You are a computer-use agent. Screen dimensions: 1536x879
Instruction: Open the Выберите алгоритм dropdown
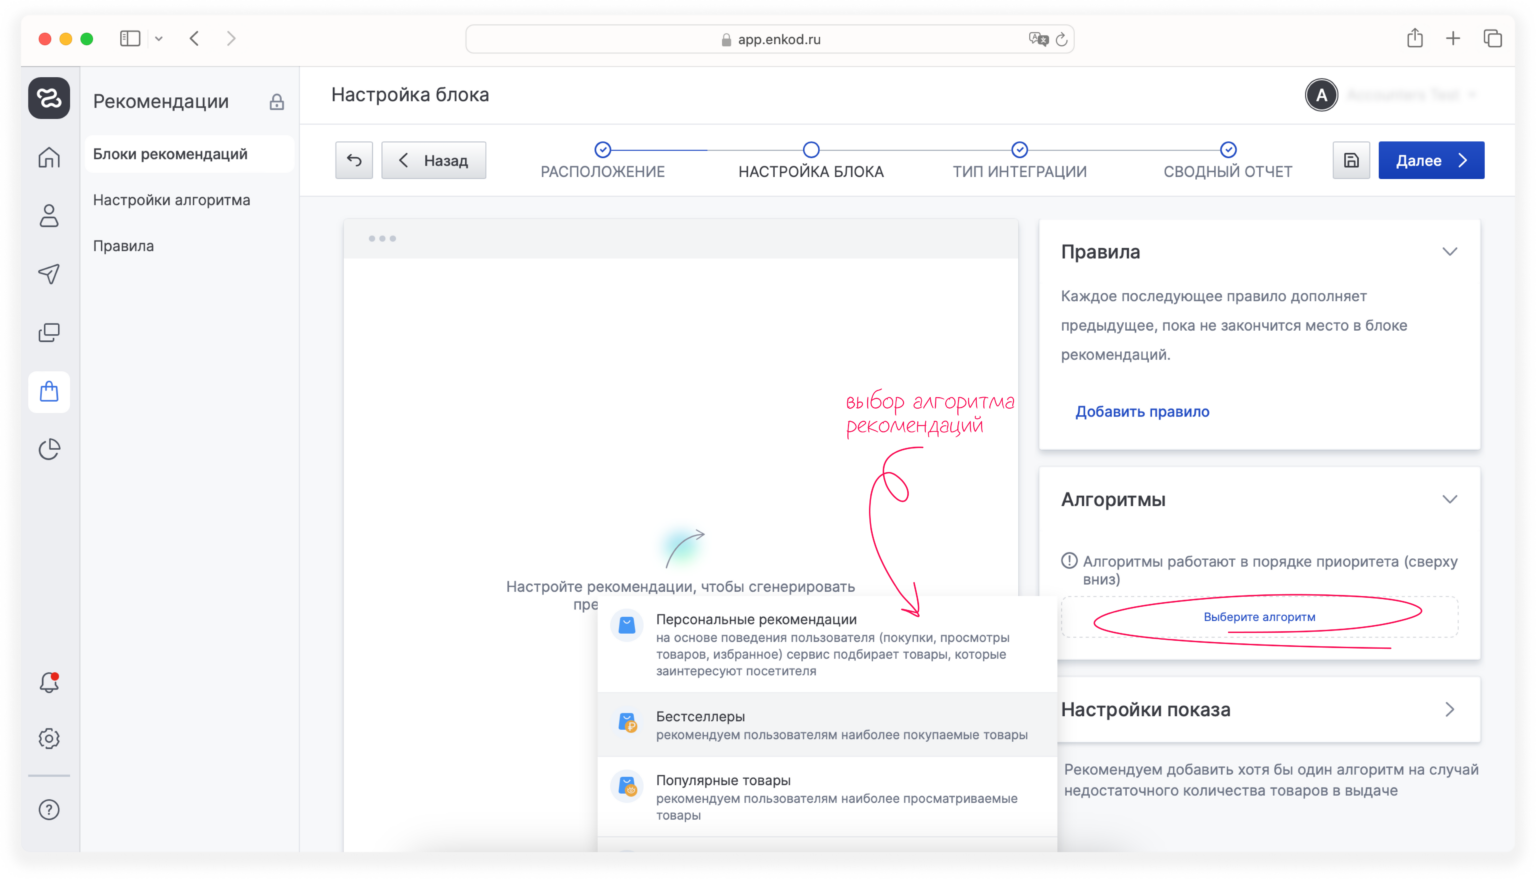tap(1259, 617)
